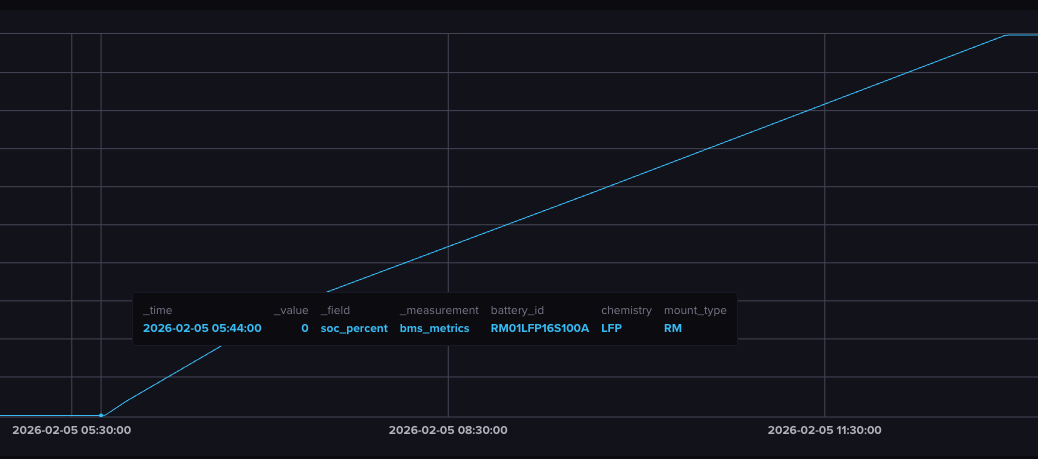Click the _measurement column header in tooltip
The height and width of the screenshot is (459, 1038).
coord(439,310)
